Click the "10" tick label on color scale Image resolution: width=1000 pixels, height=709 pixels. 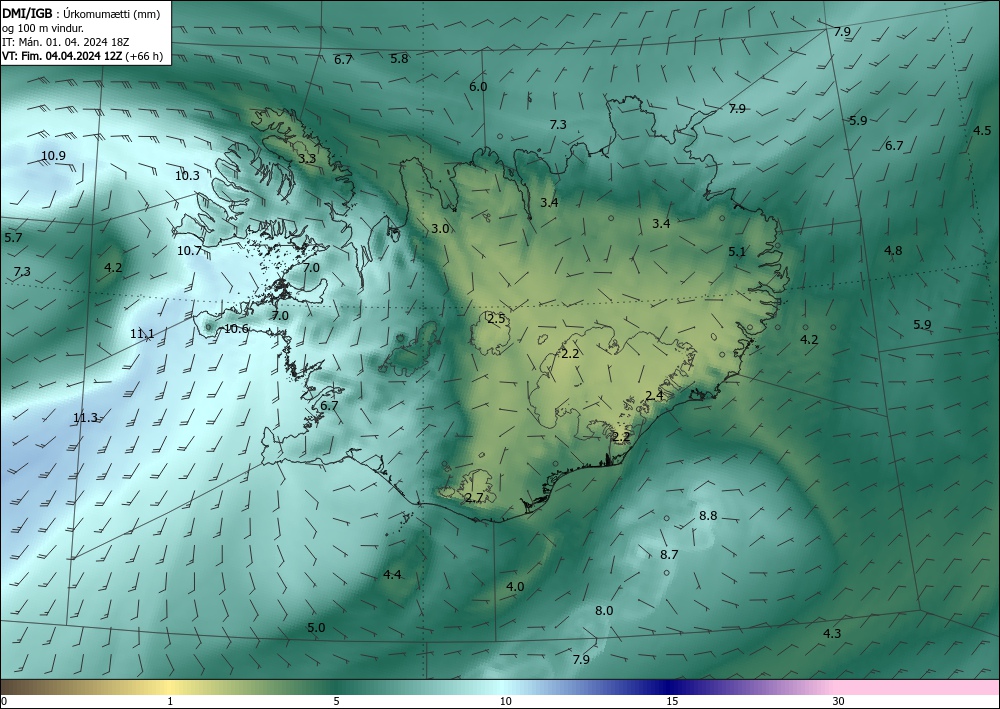click(x=505, y=701)
